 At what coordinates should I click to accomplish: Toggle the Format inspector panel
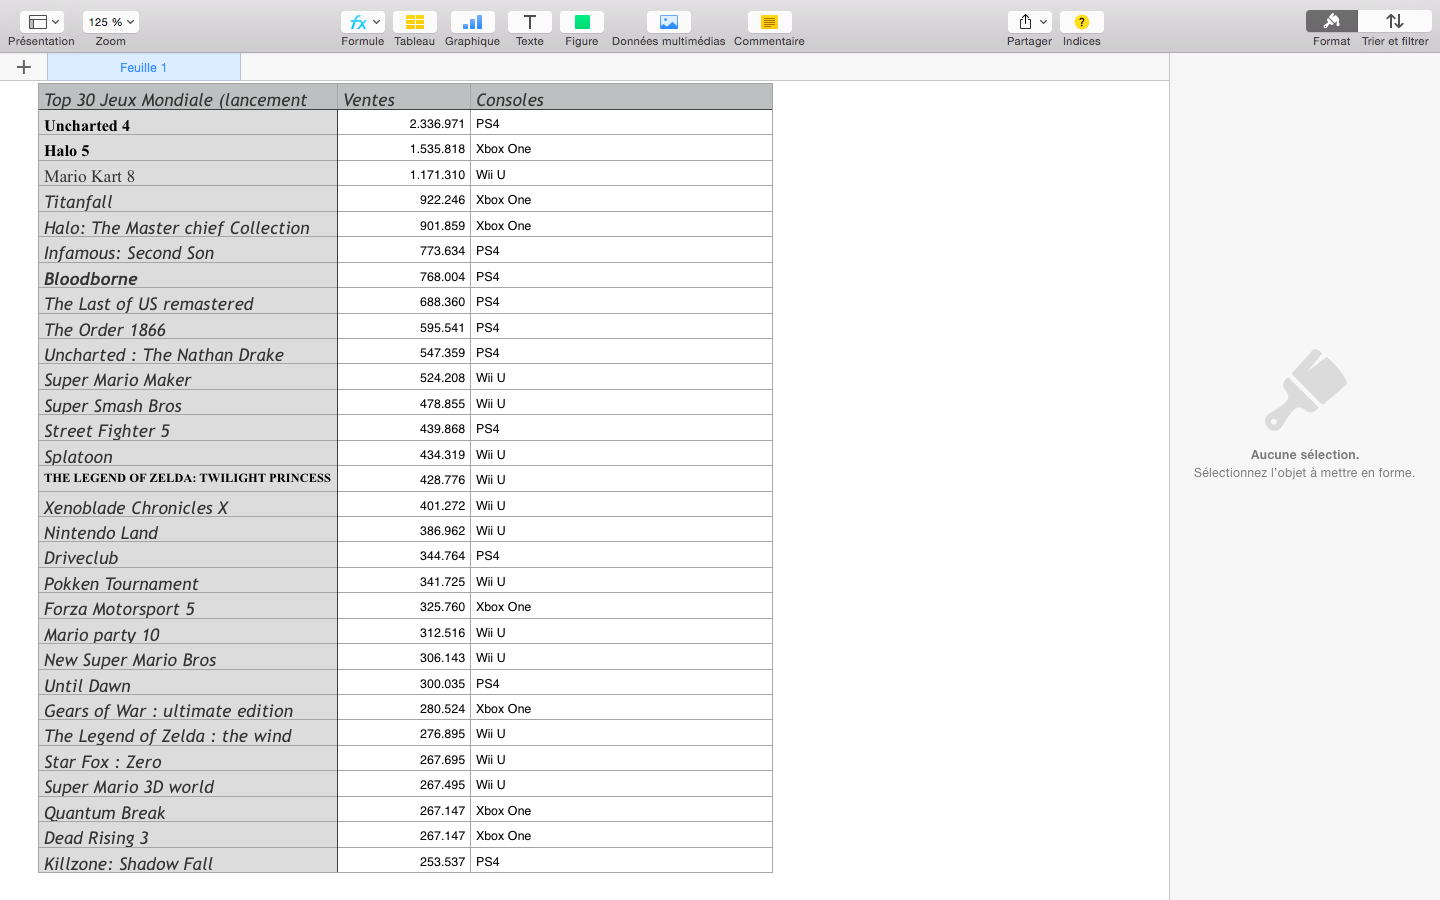pyautogui.click(x=1331, y=22)
